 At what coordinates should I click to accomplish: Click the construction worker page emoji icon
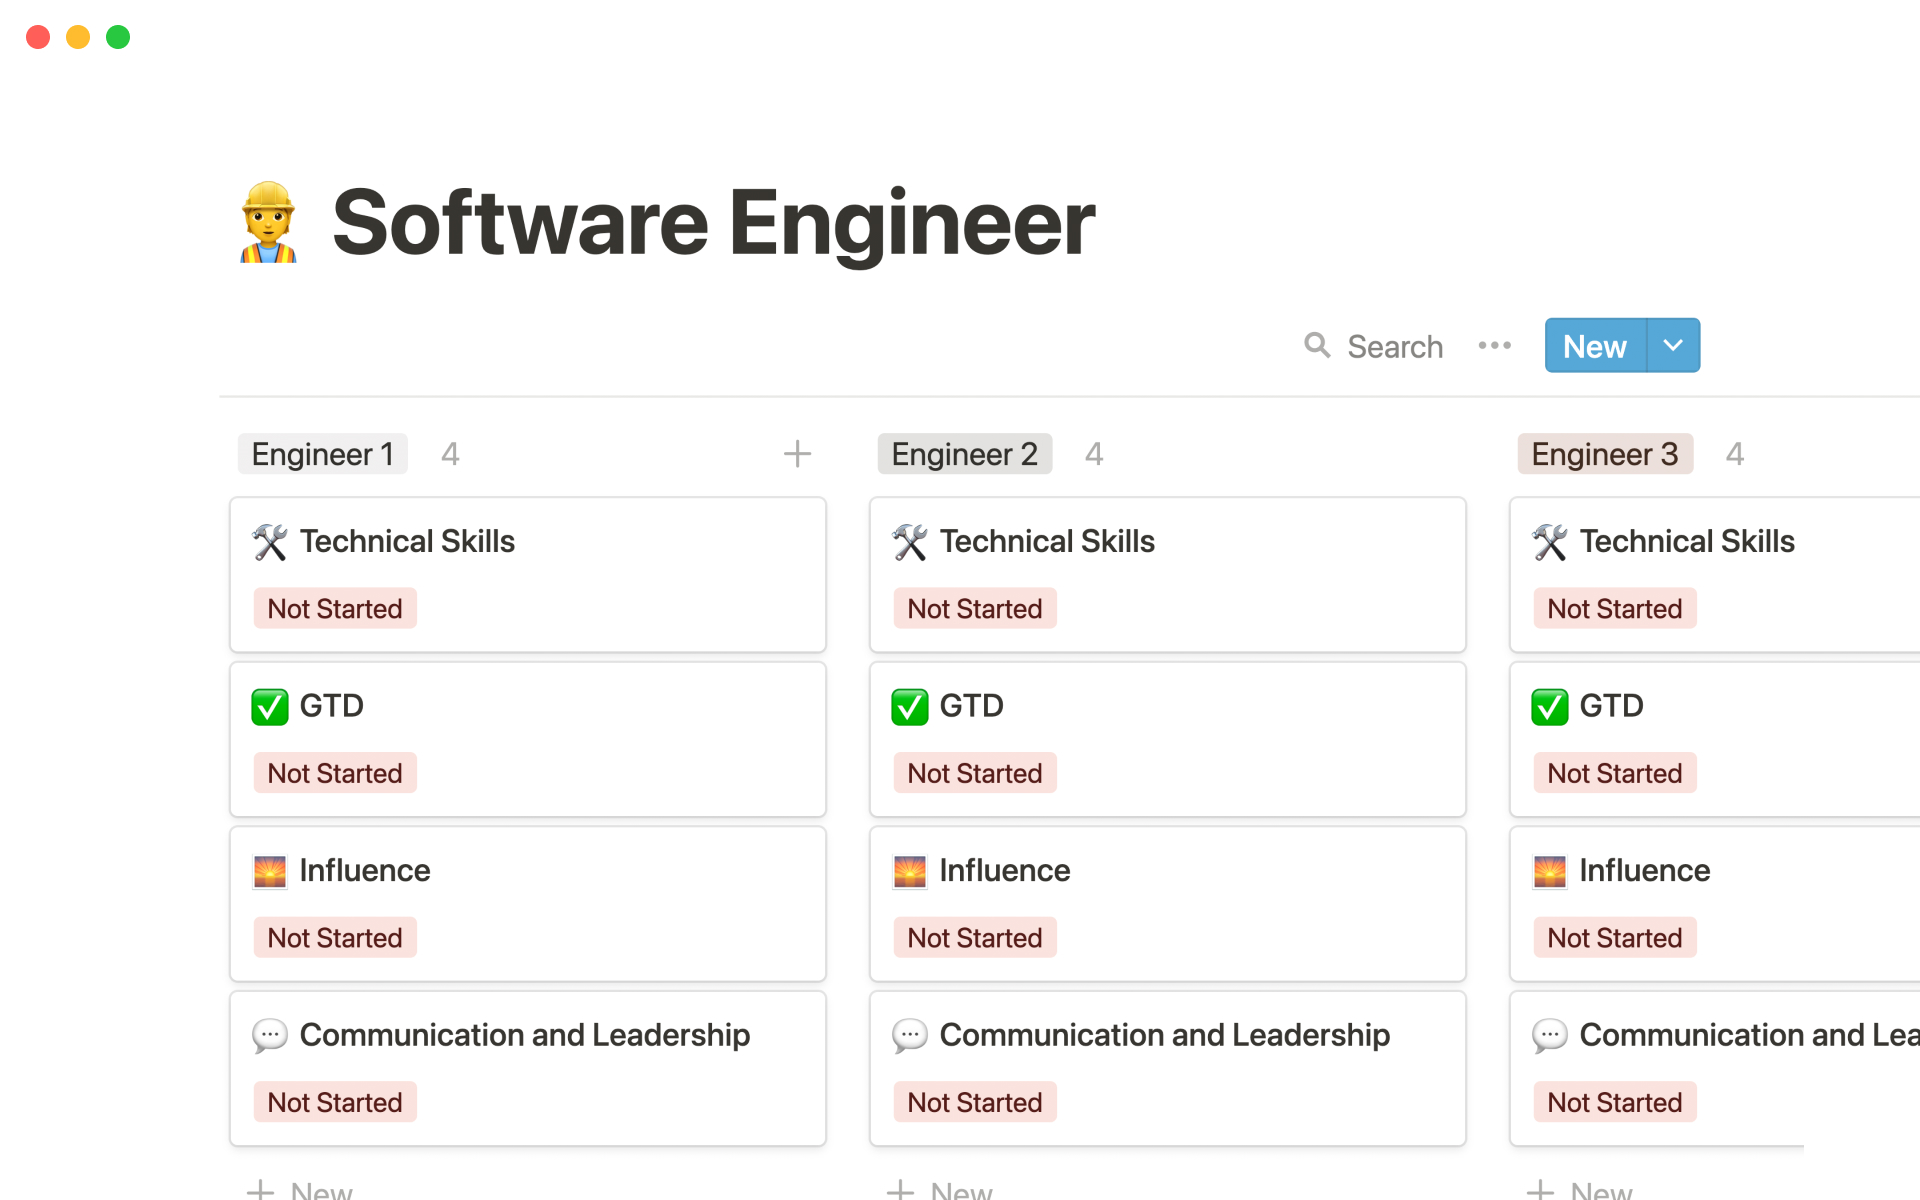(x=268, y=222)
